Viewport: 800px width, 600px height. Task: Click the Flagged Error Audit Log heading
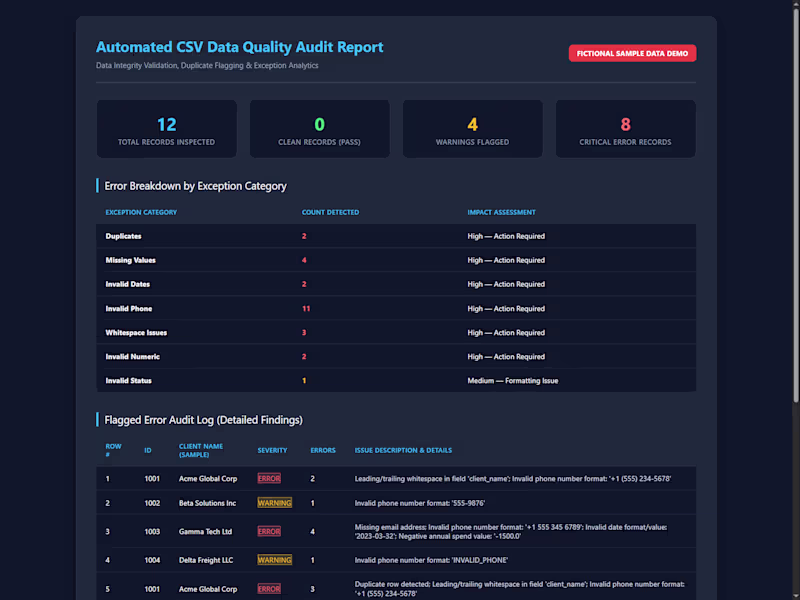tap(204, 420)
